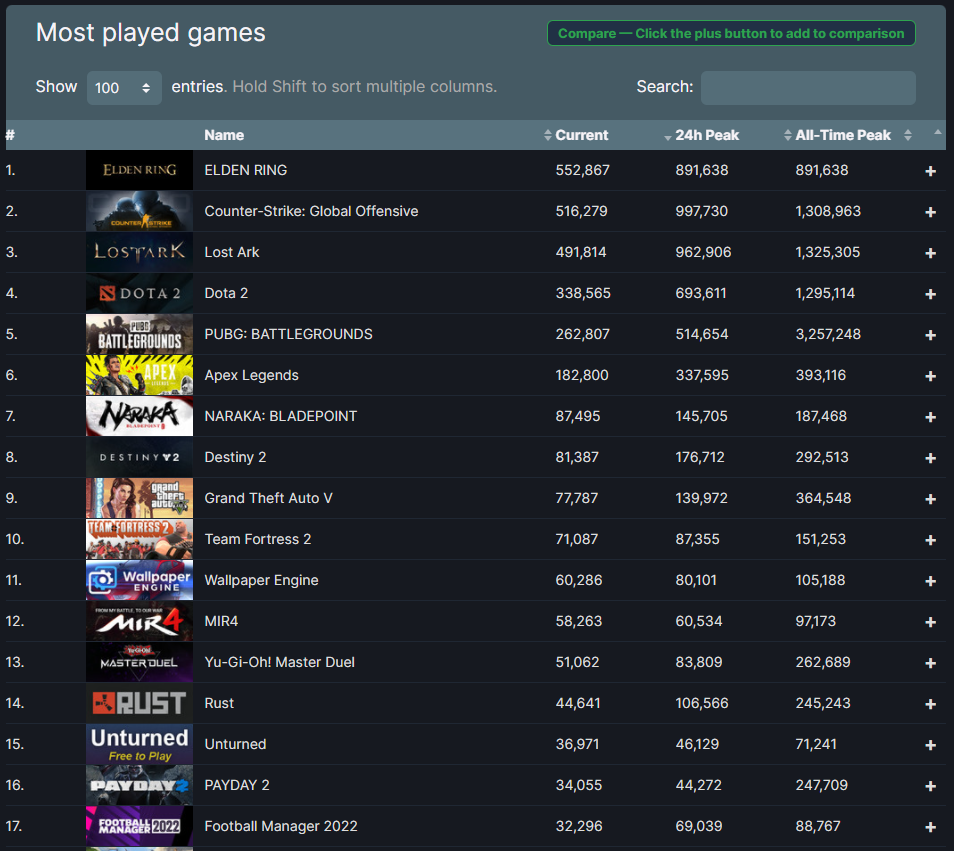
Task: Click the Apex Legends yellow thumbnail
Action: tap(139, 375)
